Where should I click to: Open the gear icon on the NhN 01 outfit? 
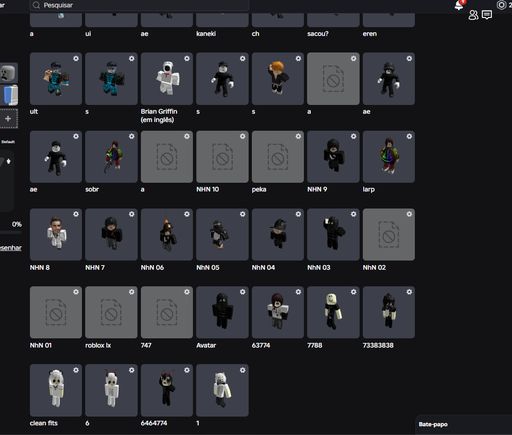[x=76, y=292]
